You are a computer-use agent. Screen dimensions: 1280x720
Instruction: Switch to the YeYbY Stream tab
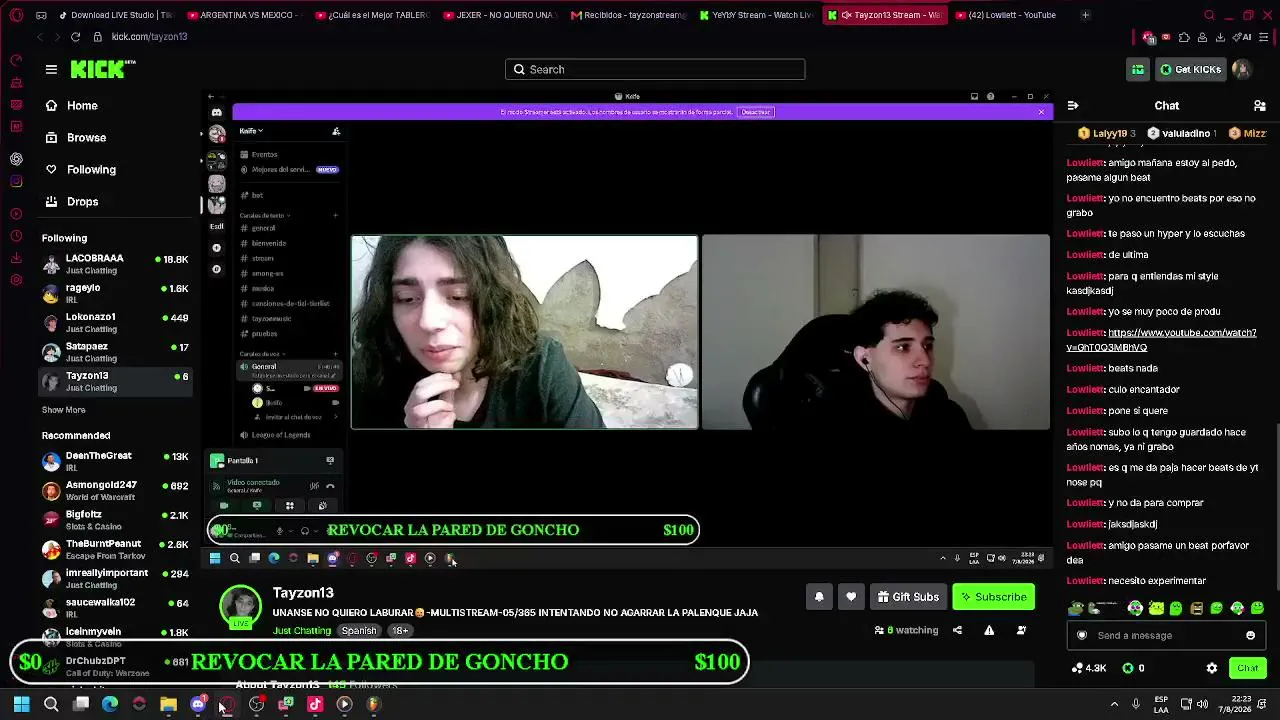coord(756,15)
